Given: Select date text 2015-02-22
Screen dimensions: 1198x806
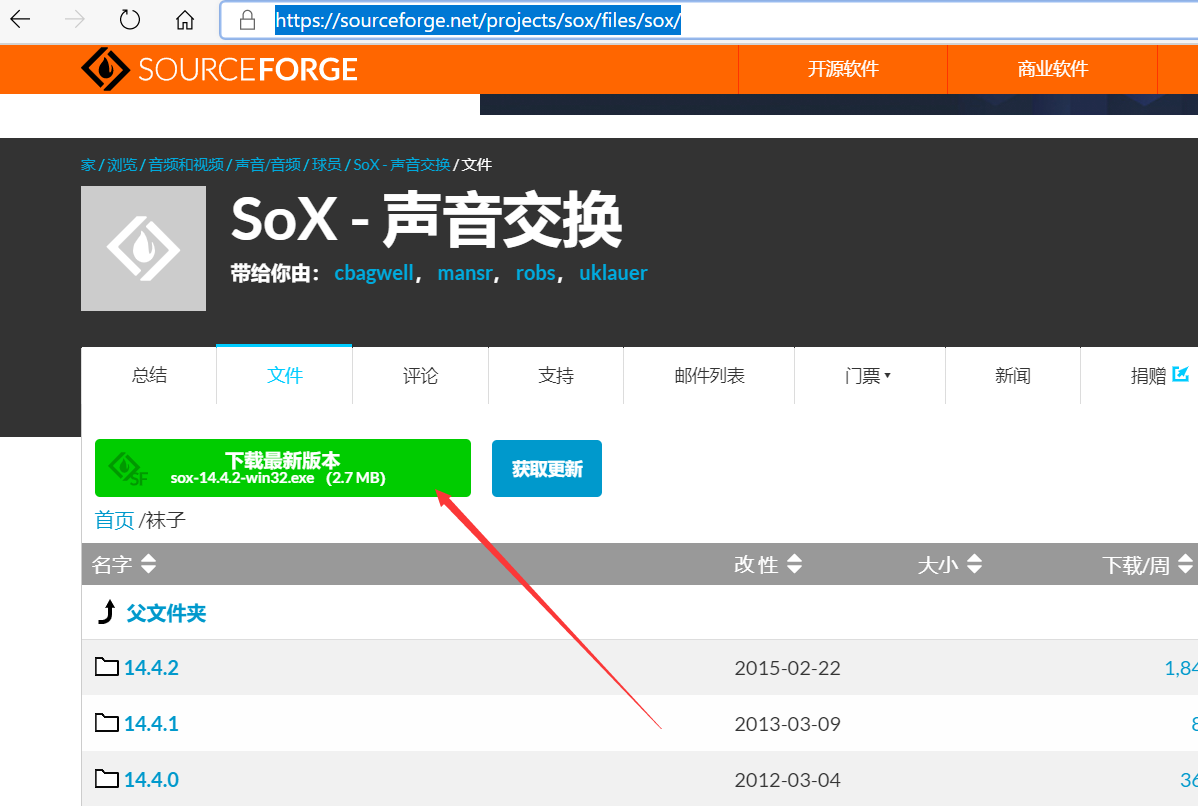Looking at the screenshot, I should pos(787,668).
